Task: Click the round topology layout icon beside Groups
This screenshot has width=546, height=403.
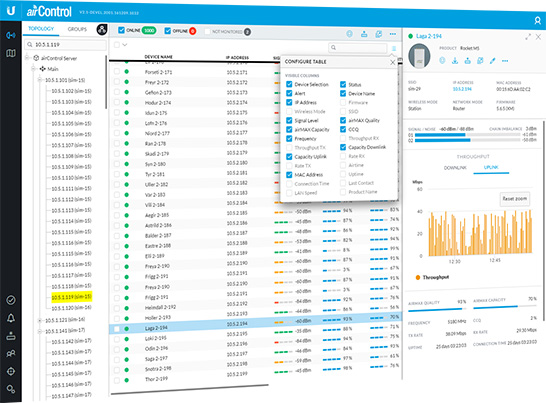Action: [x=102, y=29]
